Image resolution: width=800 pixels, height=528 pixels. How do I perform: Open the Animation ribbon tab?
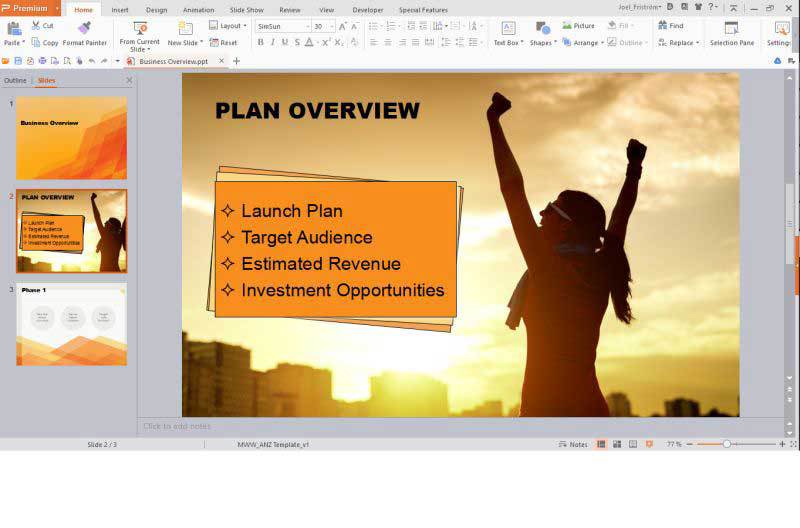click(x=198, y=9)
